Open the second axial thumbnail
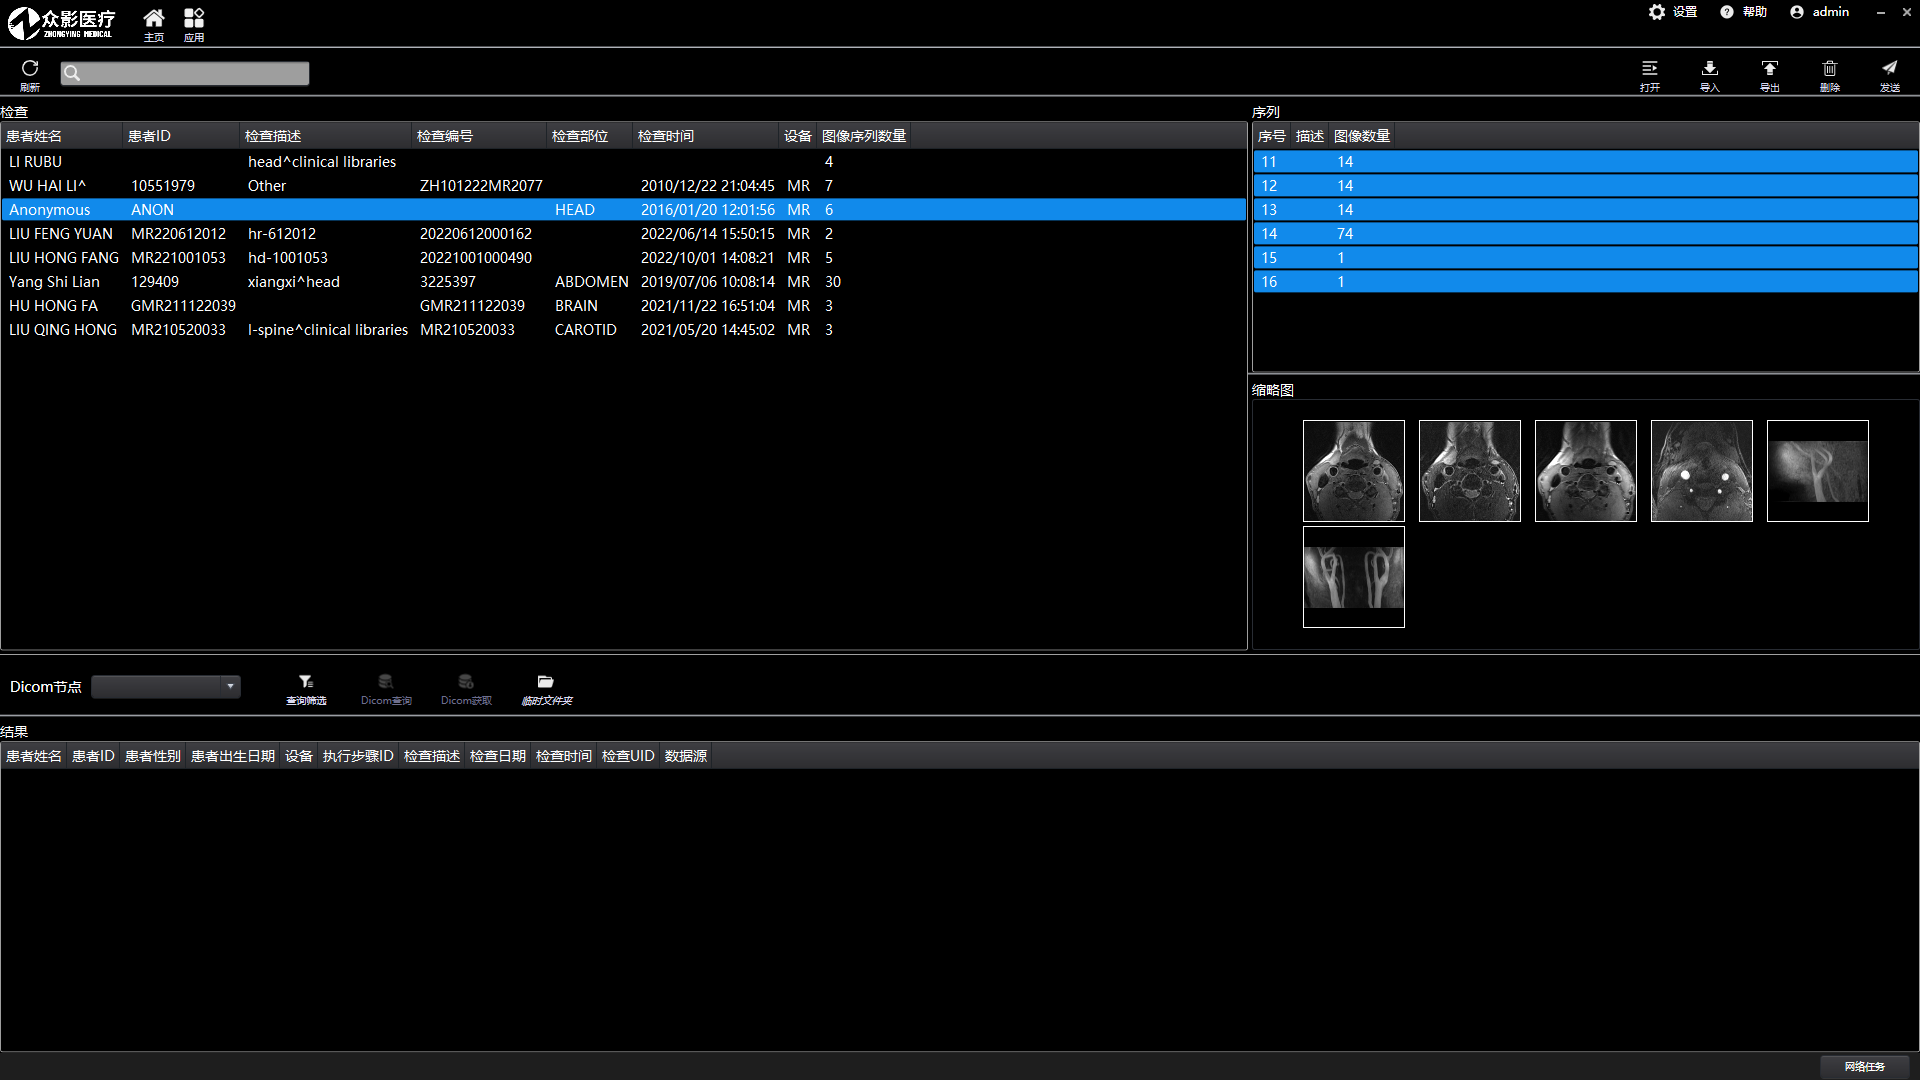 point(1470,471)
